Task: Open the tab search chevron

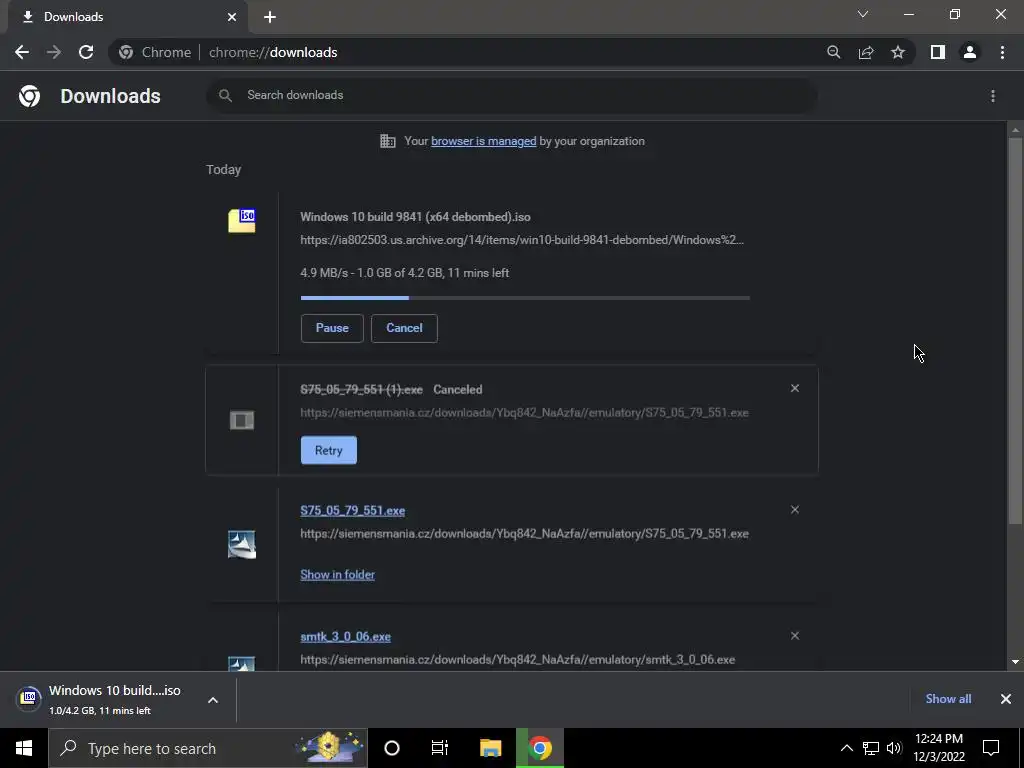Action: click(863, 14)
